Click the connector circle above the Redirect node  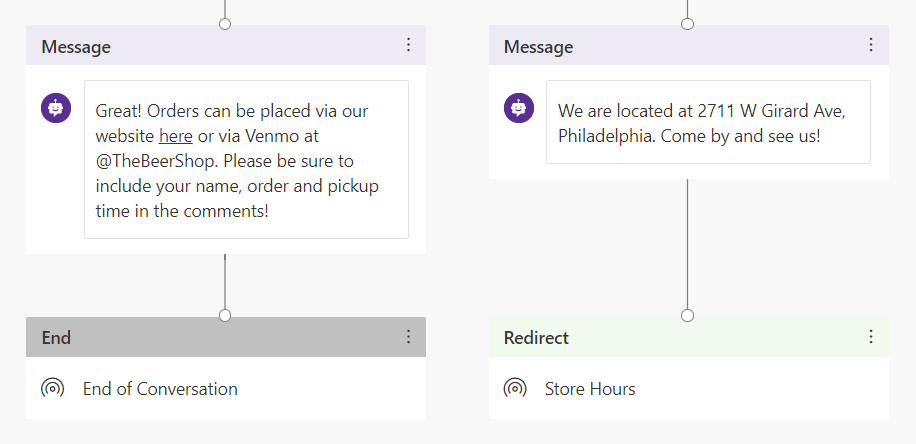[x=687, y=315]
